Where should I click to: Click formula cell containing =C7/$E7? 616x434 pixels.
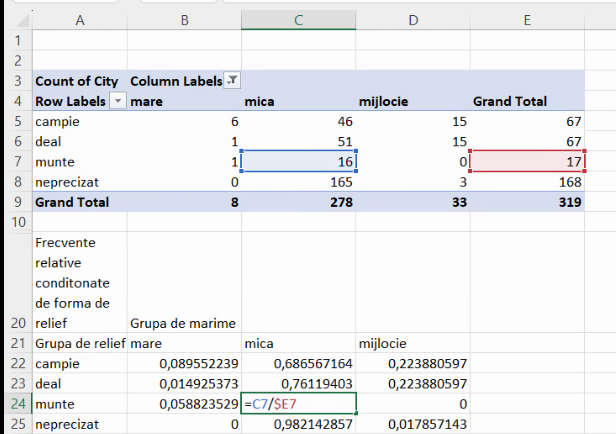299,404
